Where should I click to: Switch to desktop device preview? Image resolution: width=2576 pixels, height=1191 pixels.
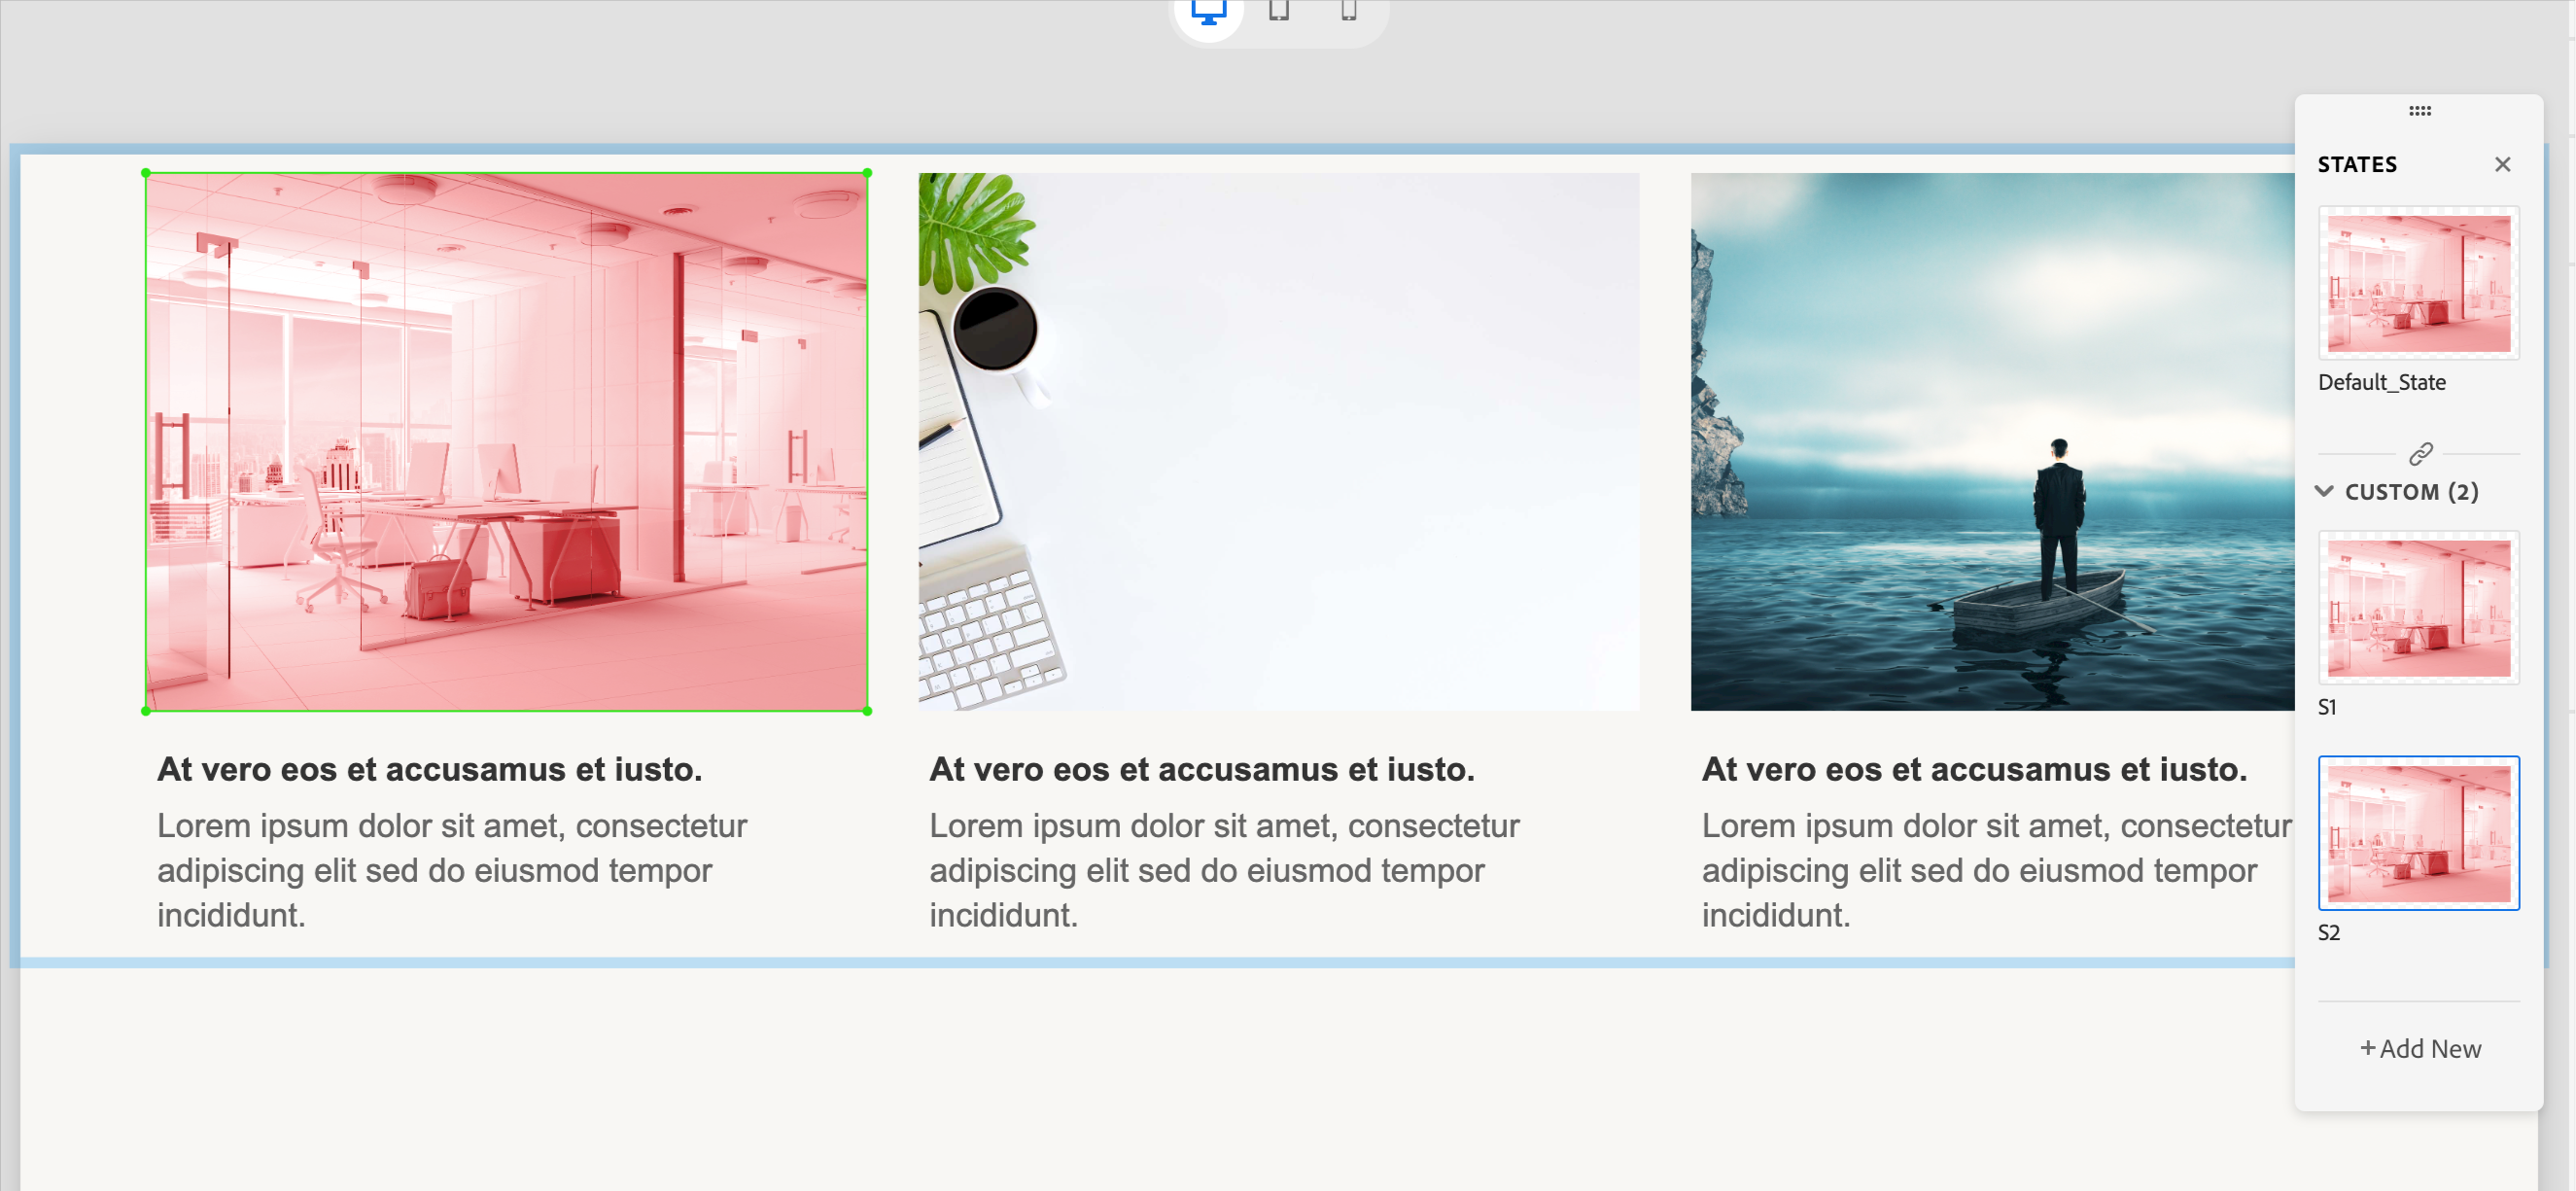click(x=1208, y=12)
